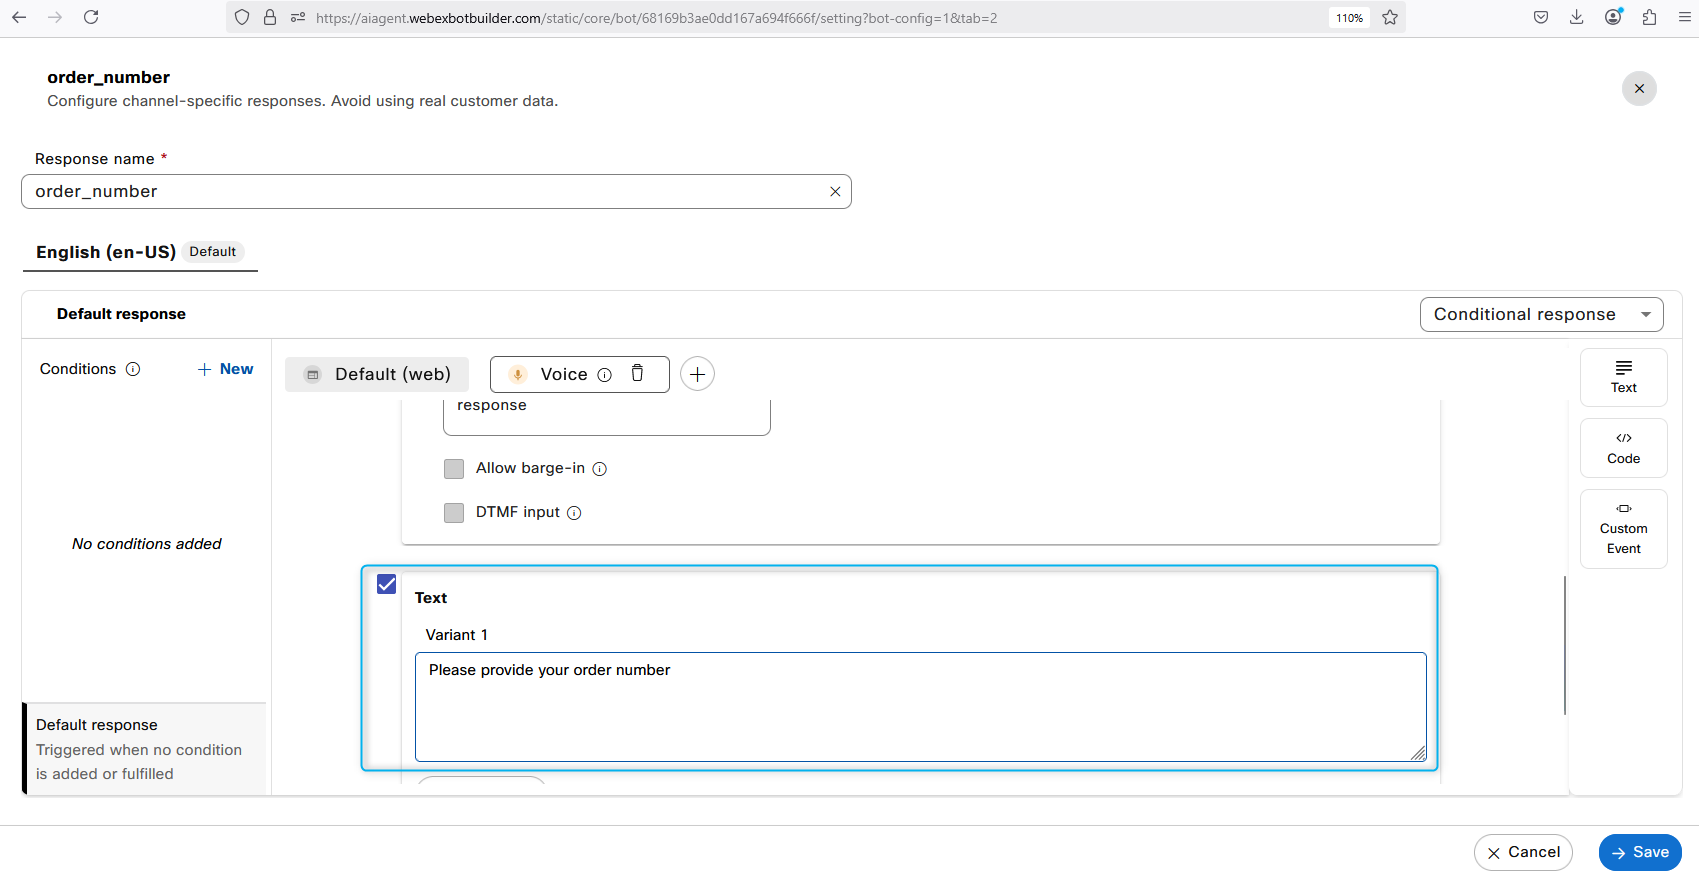Viewport: 1699px width, 878px height.
Task: Click the Variant 1 text area
Action: tap(920, 706)
